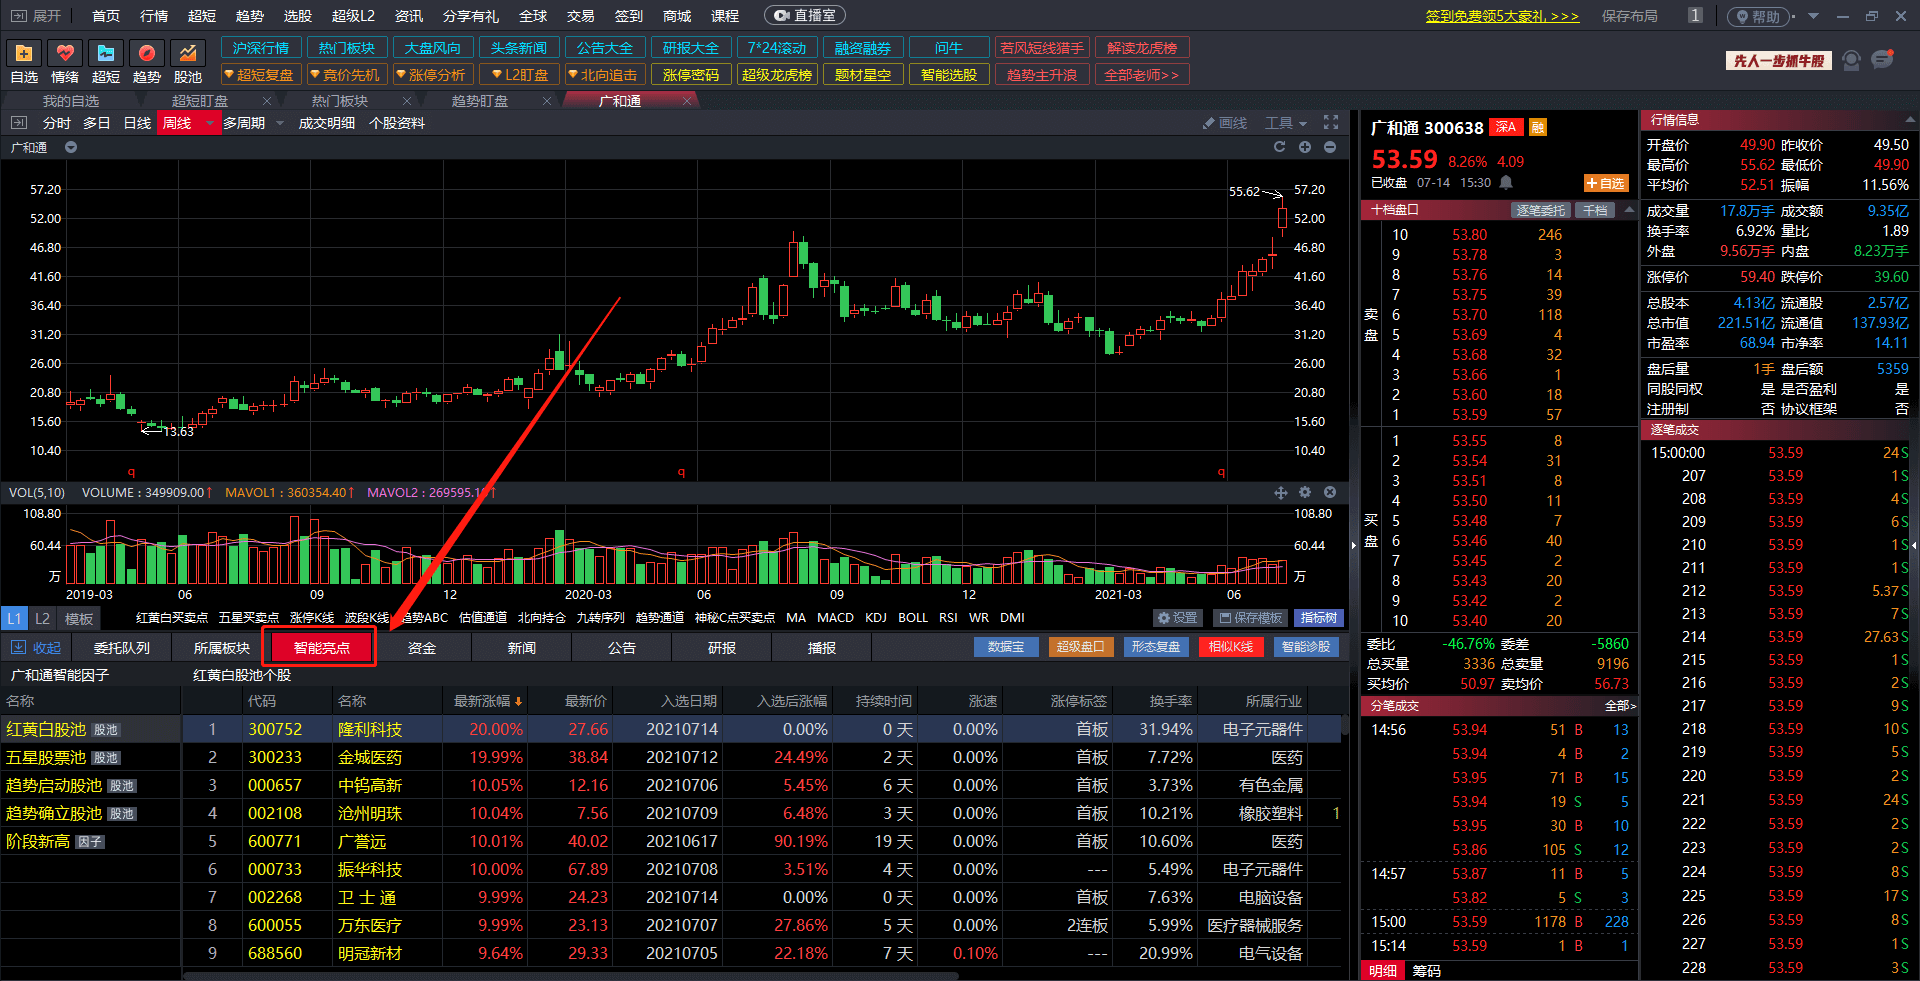
Task: Open the 自选 watchlist icon
Action: tap(24, 53)
